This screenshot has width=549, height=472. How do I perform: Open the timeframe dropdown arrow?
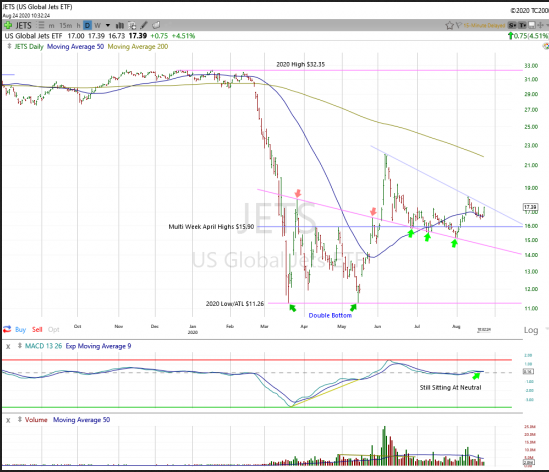pyautogui.click(x=108, y=25)
